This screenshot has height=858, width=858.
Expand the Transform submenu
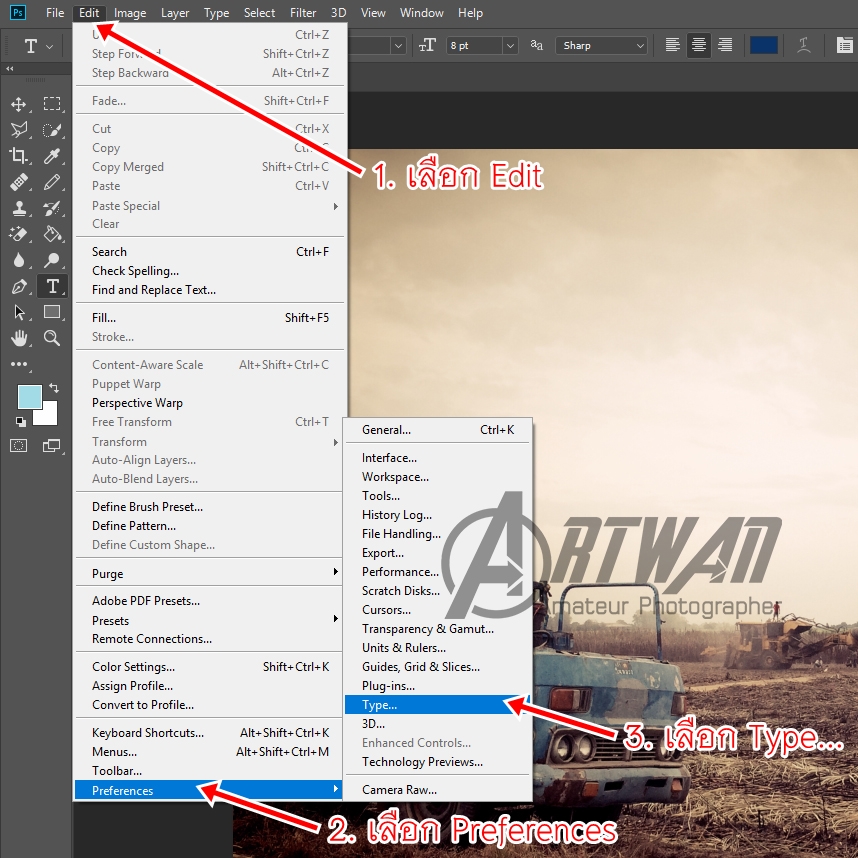point(210,441)
